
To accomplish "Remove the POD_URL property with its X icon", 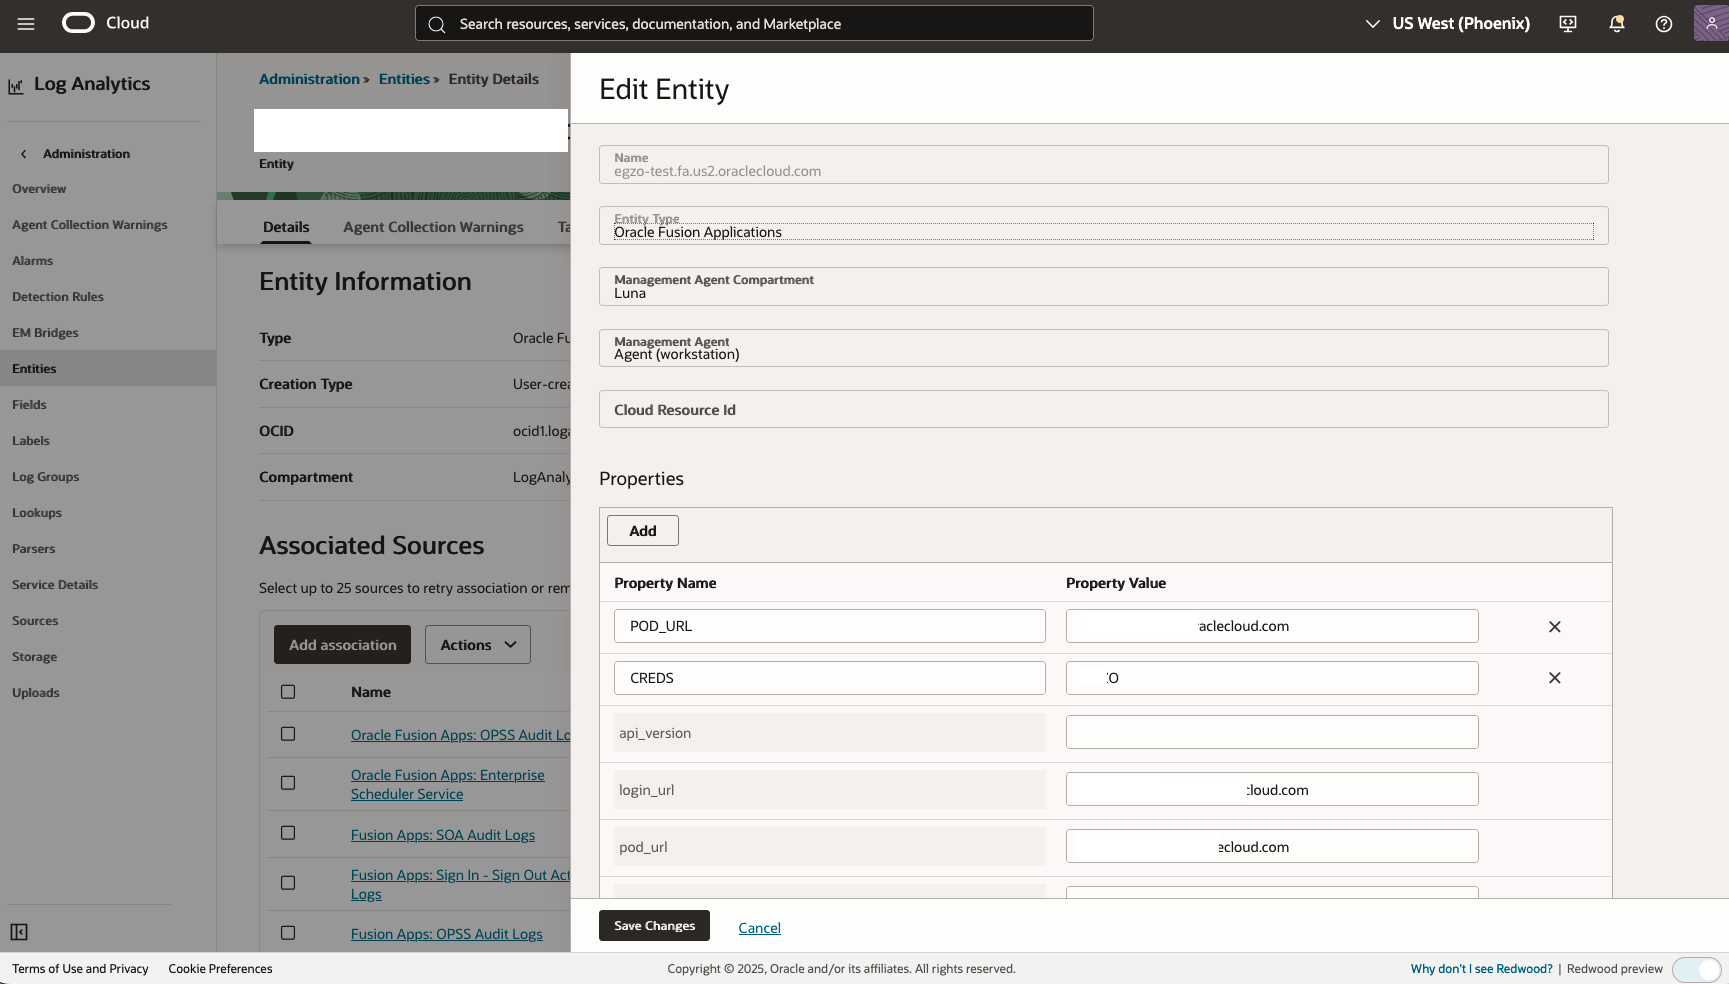I will click(x=1554, y=626).
